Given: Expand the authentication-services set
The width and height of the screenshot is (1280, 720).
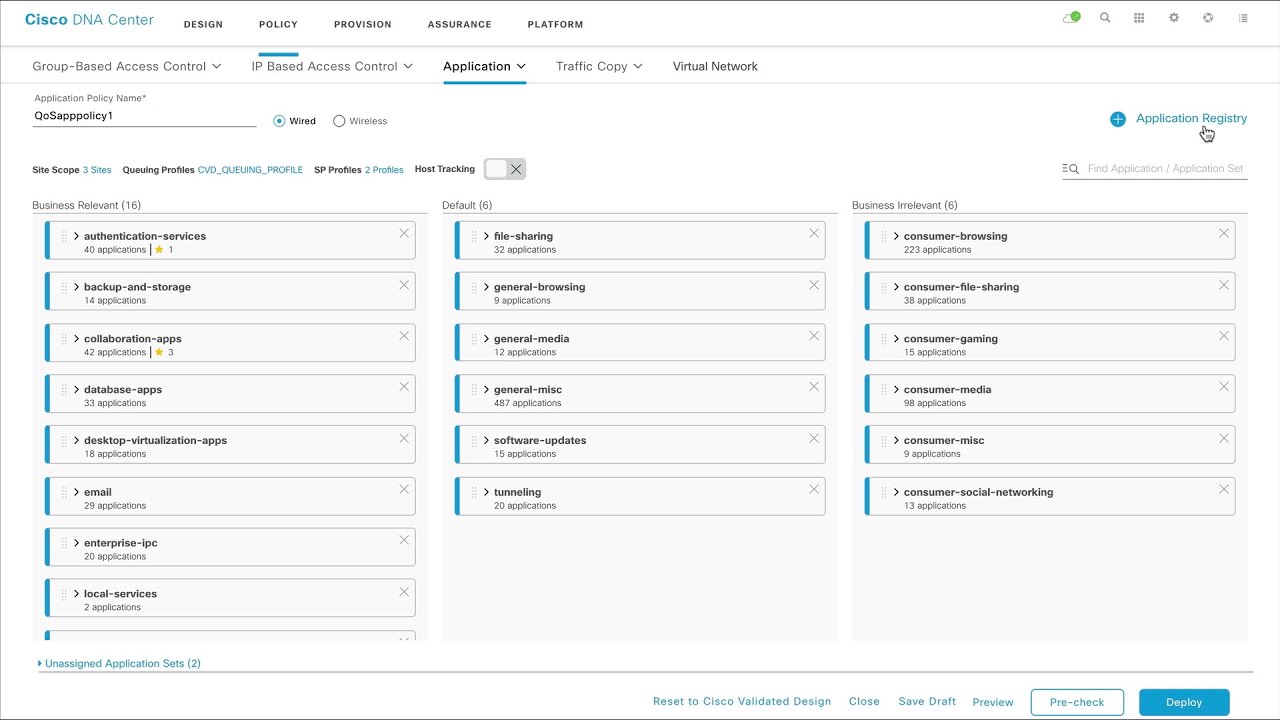Looking at the screenshot, I should (77, 236).
